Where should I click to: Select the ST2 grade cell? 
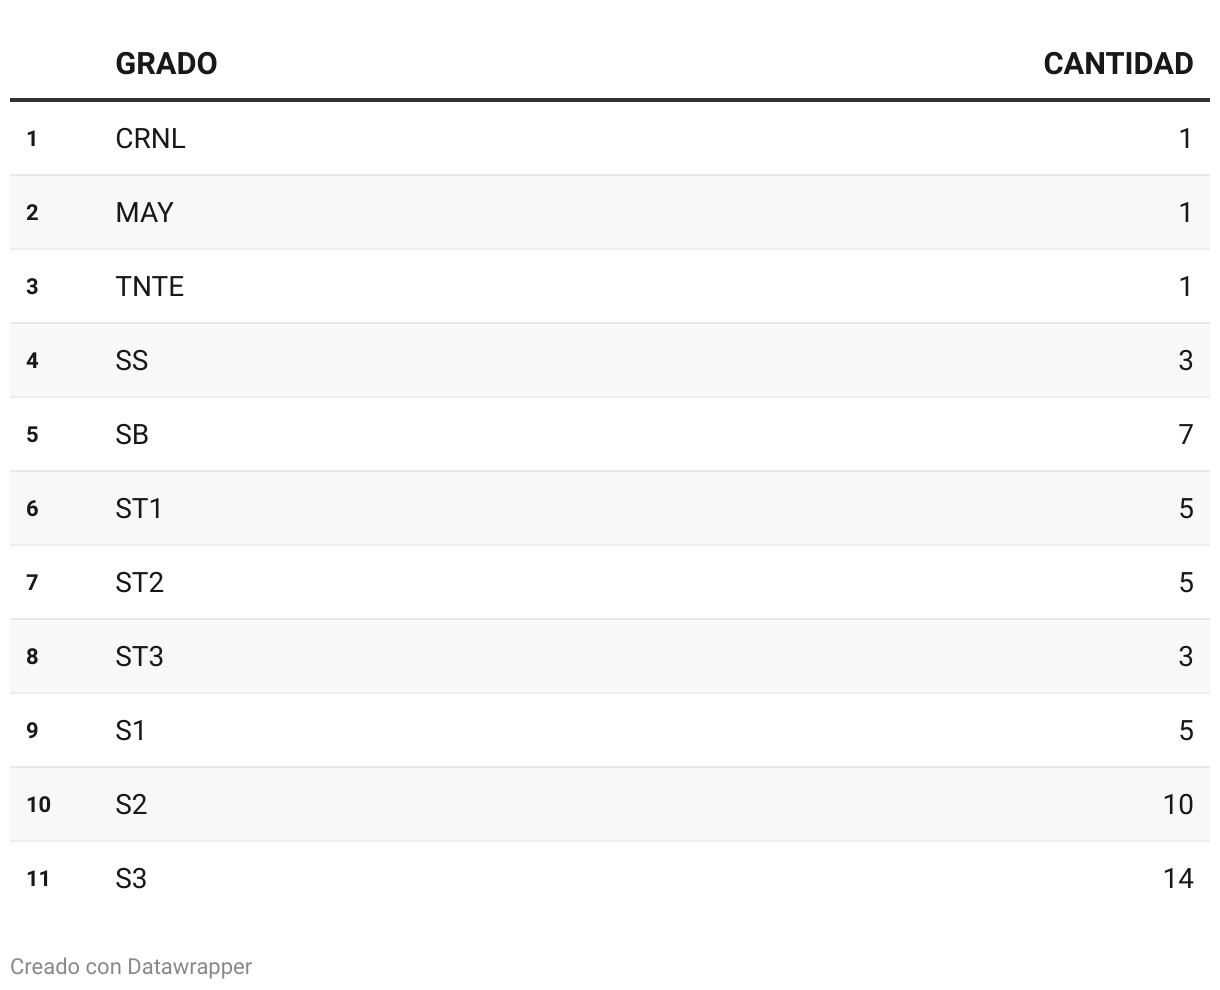click(140, 582)
